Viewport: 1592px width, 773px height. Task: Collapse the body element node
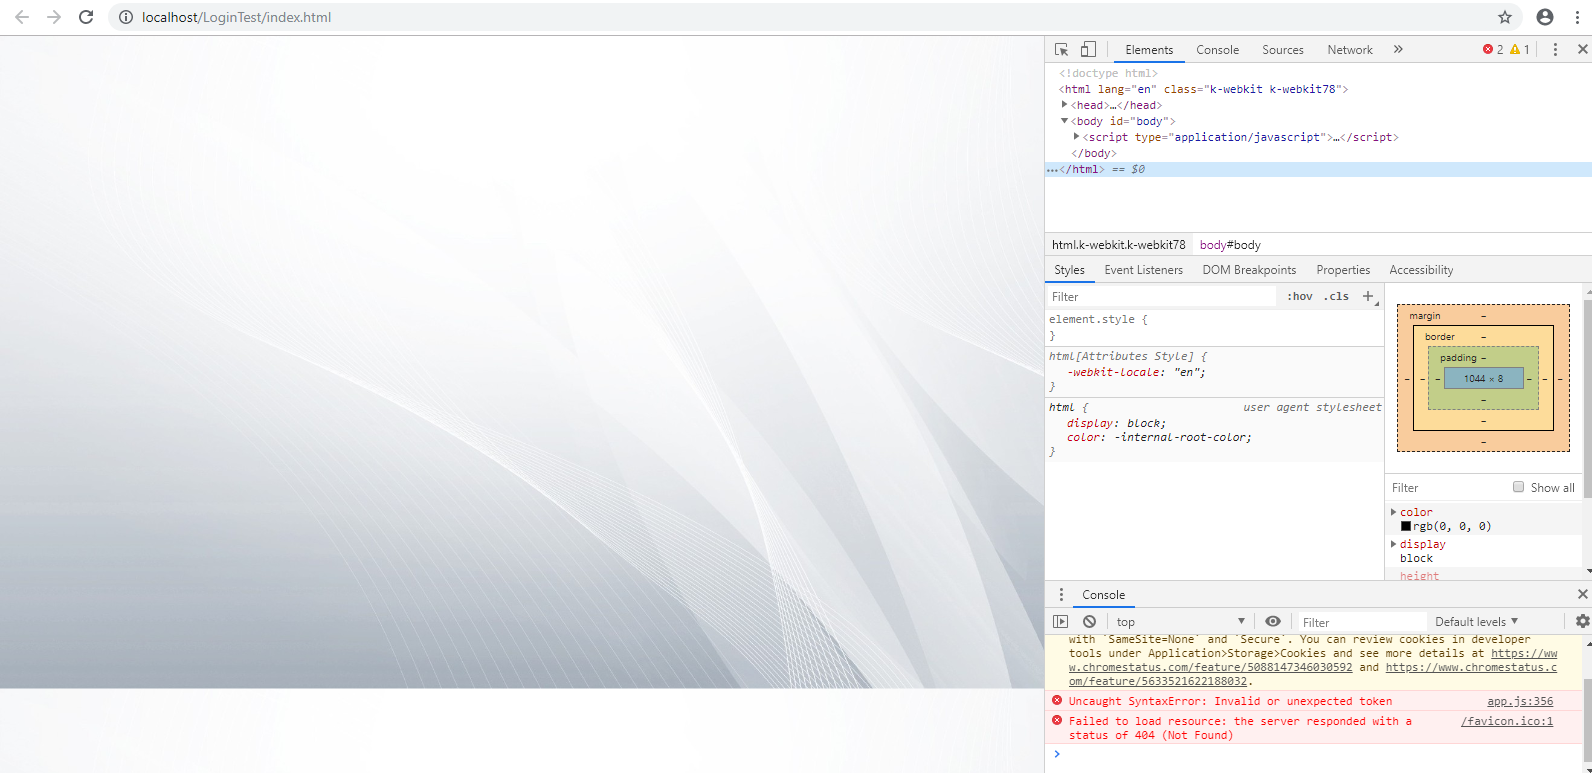coord(1065,121)
